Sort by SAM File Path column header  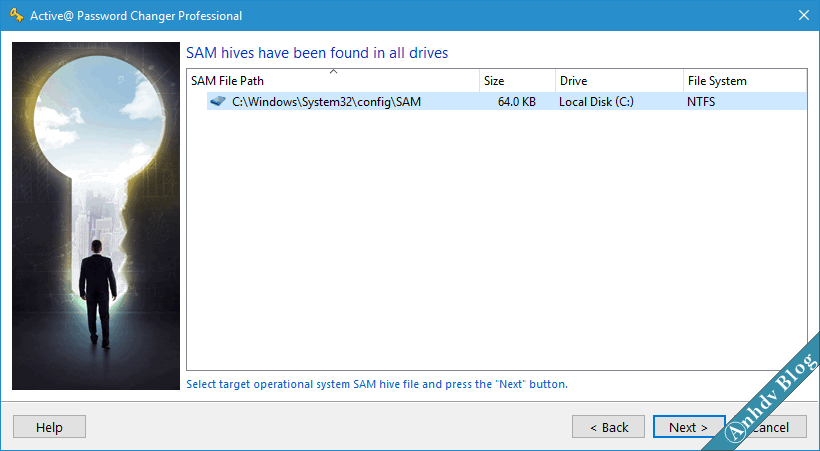pos(333,81)
